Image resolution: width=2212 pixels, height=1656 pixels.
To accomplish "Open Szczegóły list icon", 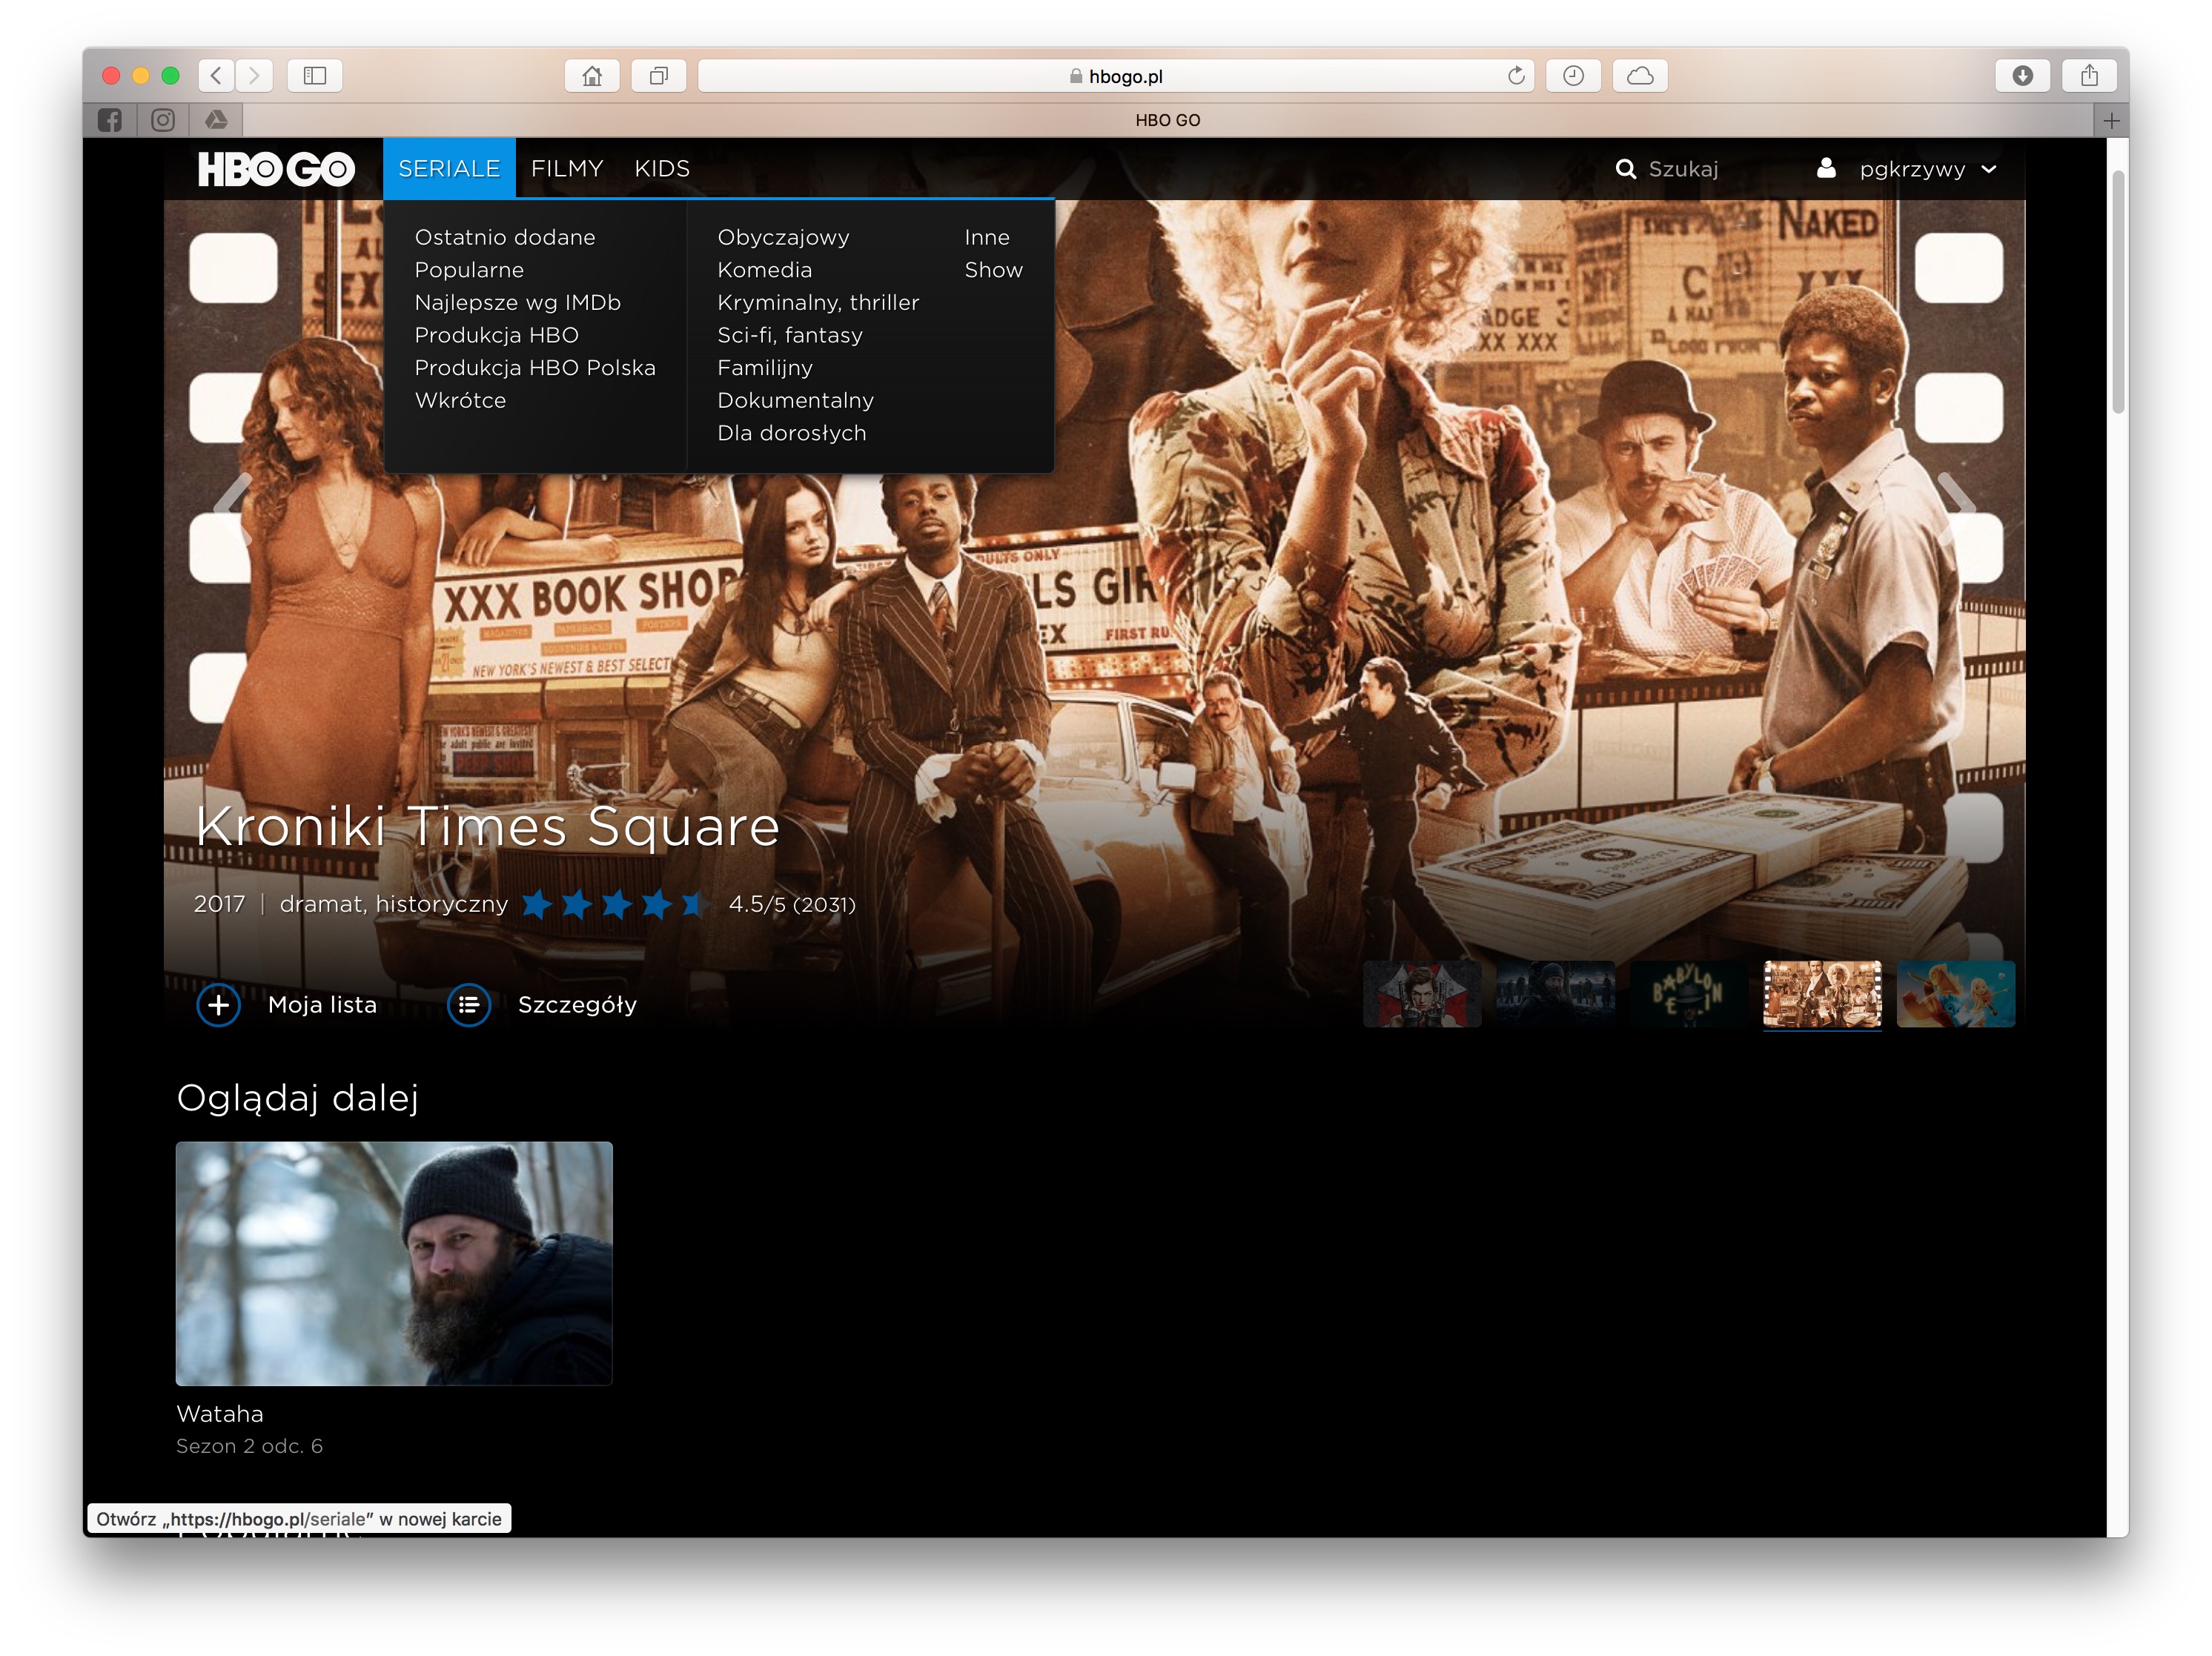I will [x=468, y=1005].
